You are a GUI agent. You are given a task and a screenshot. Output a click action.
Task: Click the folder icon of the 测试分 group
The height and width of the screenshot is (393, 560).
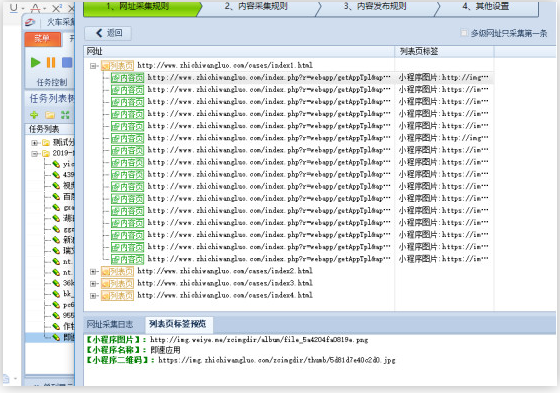tap(46, 143)
